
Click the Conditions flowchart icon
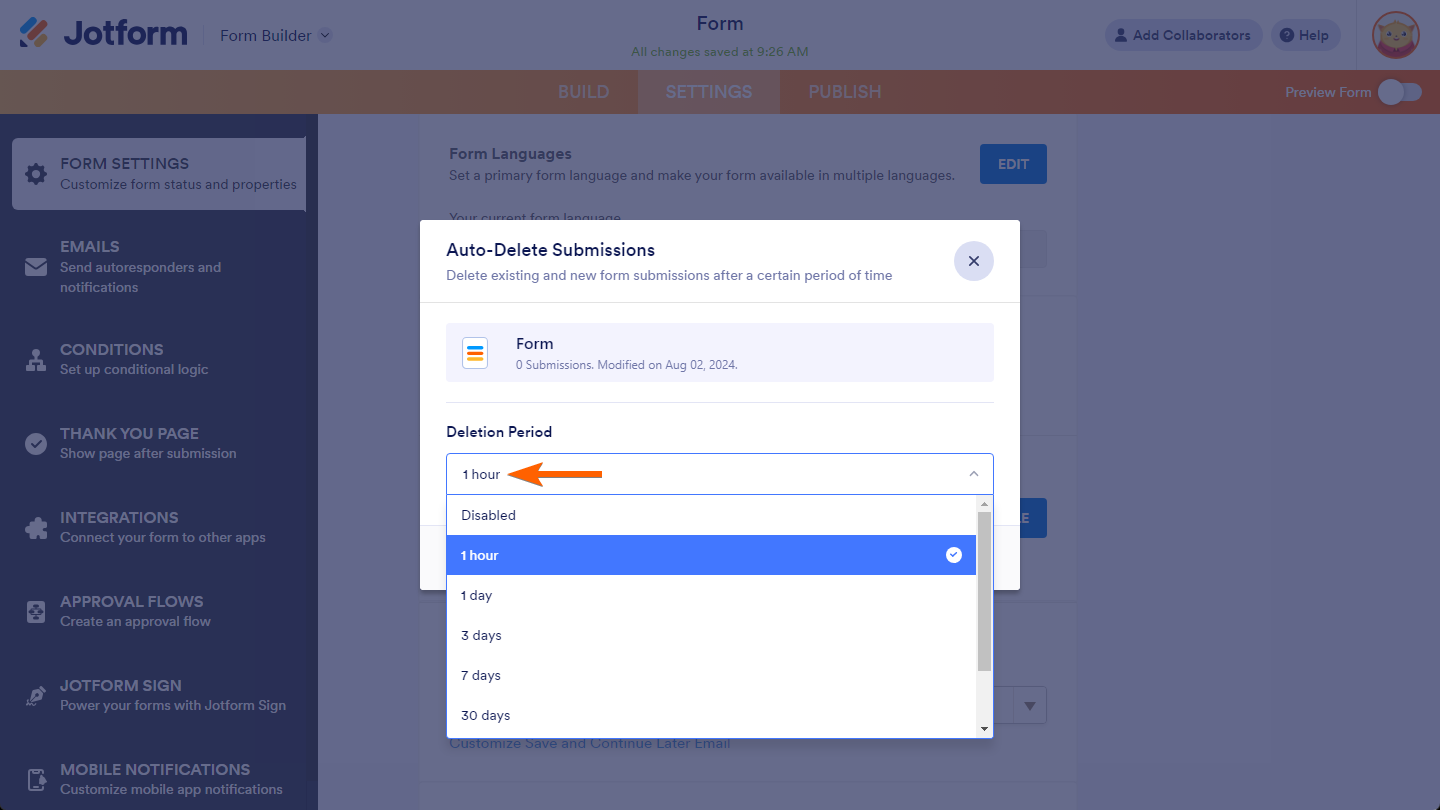(x=36, y=360)
